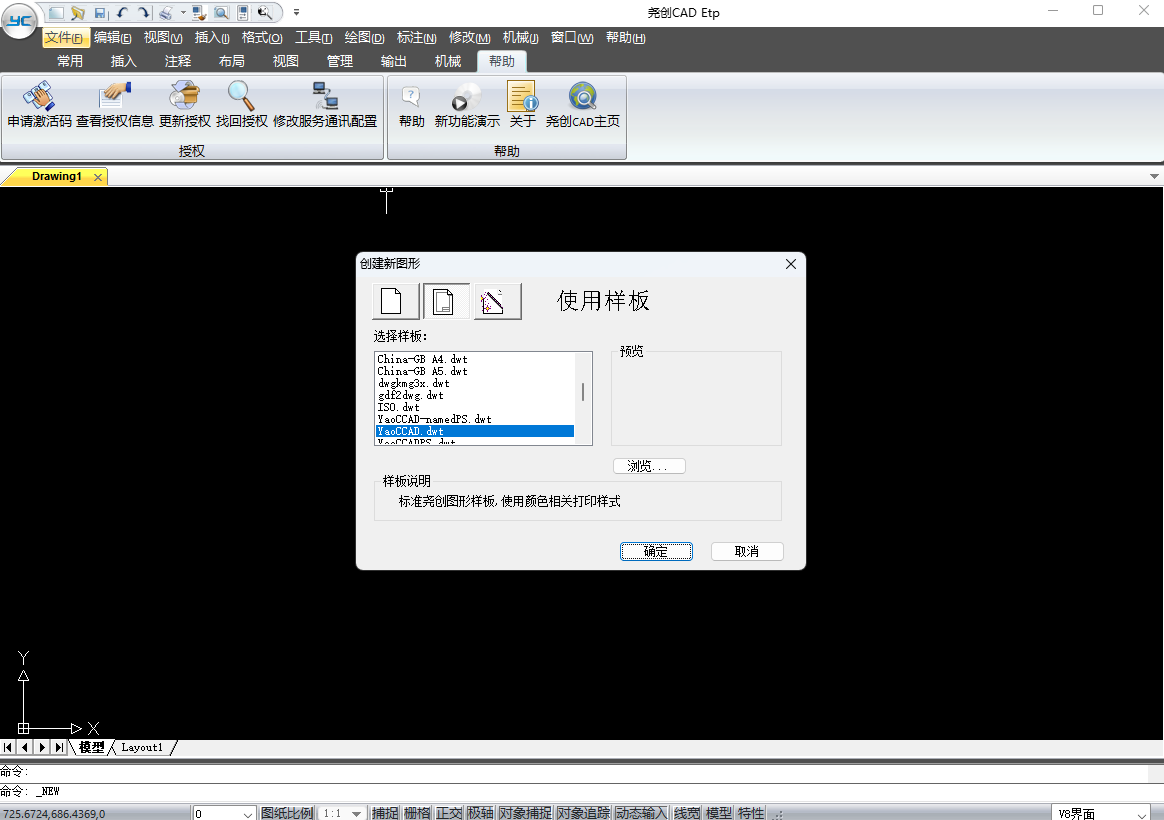Click the 浏览... button

[x=649, y=466]
